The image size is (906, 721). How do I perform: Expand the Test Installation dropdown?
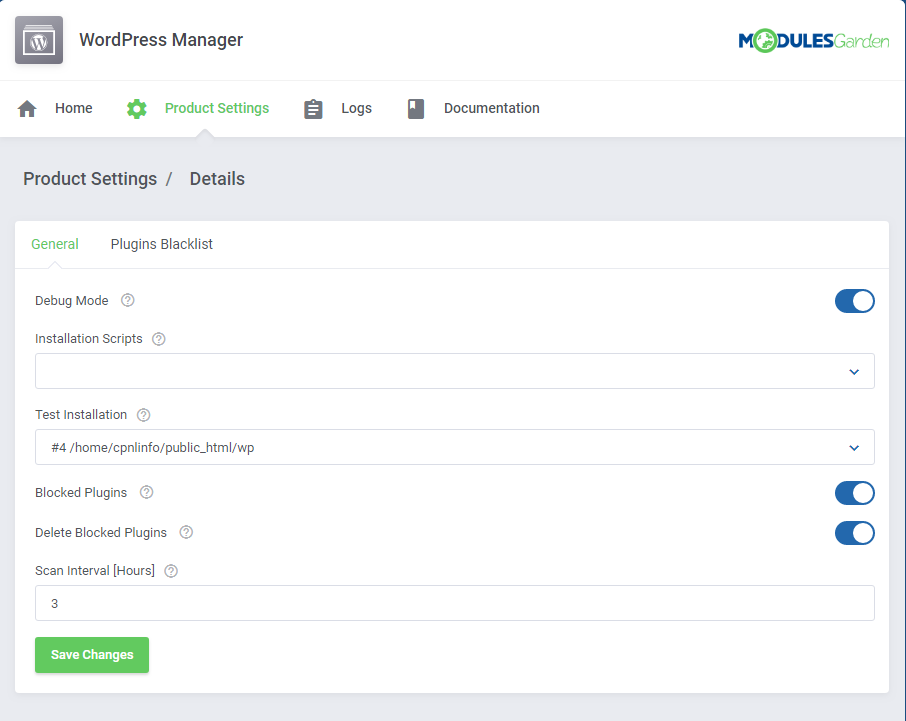point(455,447)
